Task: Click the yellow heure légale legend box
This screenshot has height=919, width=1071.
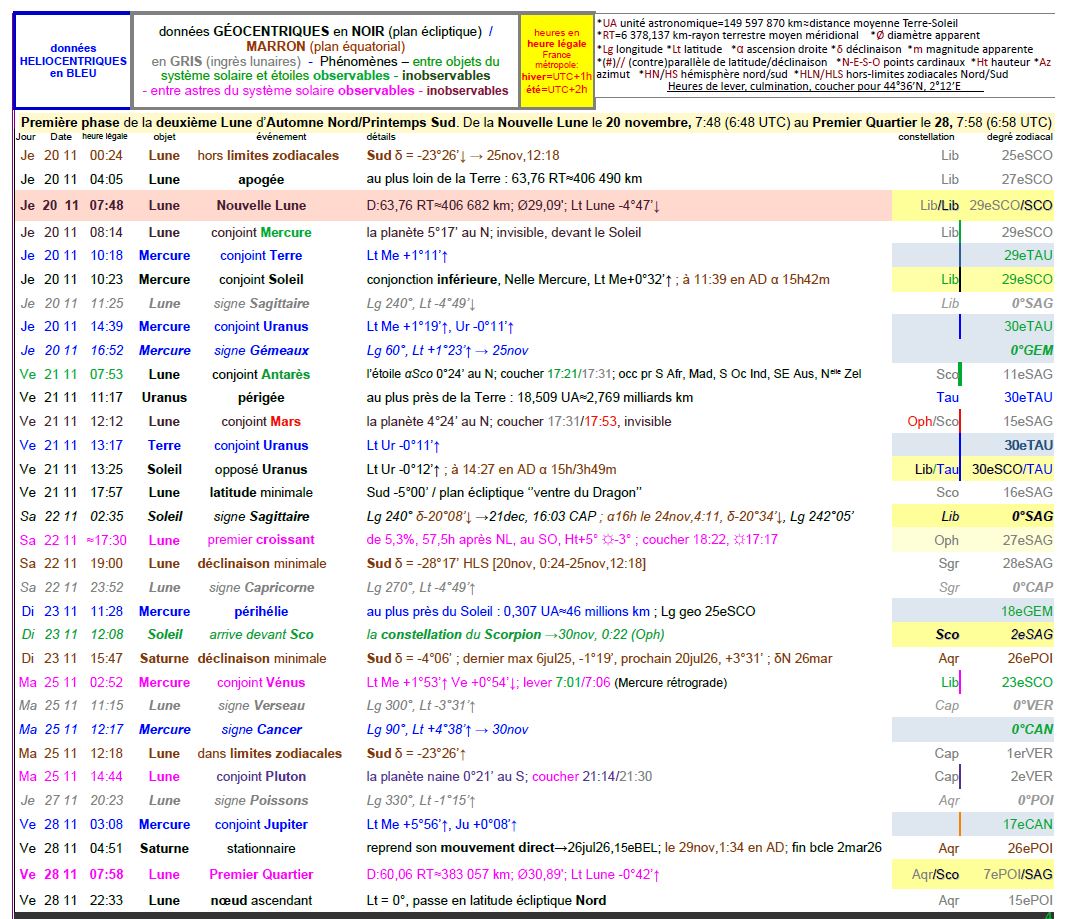Action: [555, 61]
